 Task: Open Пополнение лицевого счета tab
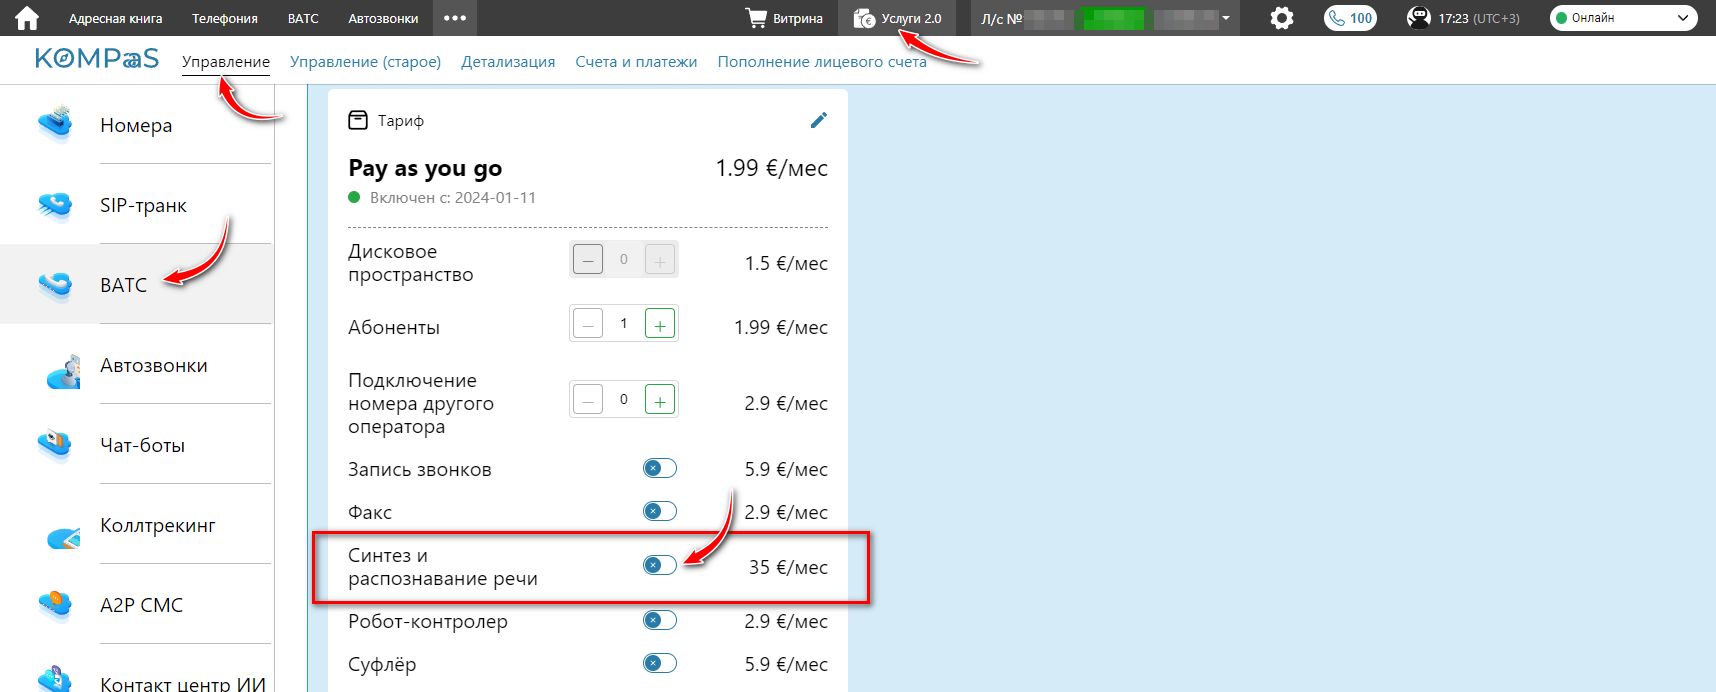coord(822,62)
